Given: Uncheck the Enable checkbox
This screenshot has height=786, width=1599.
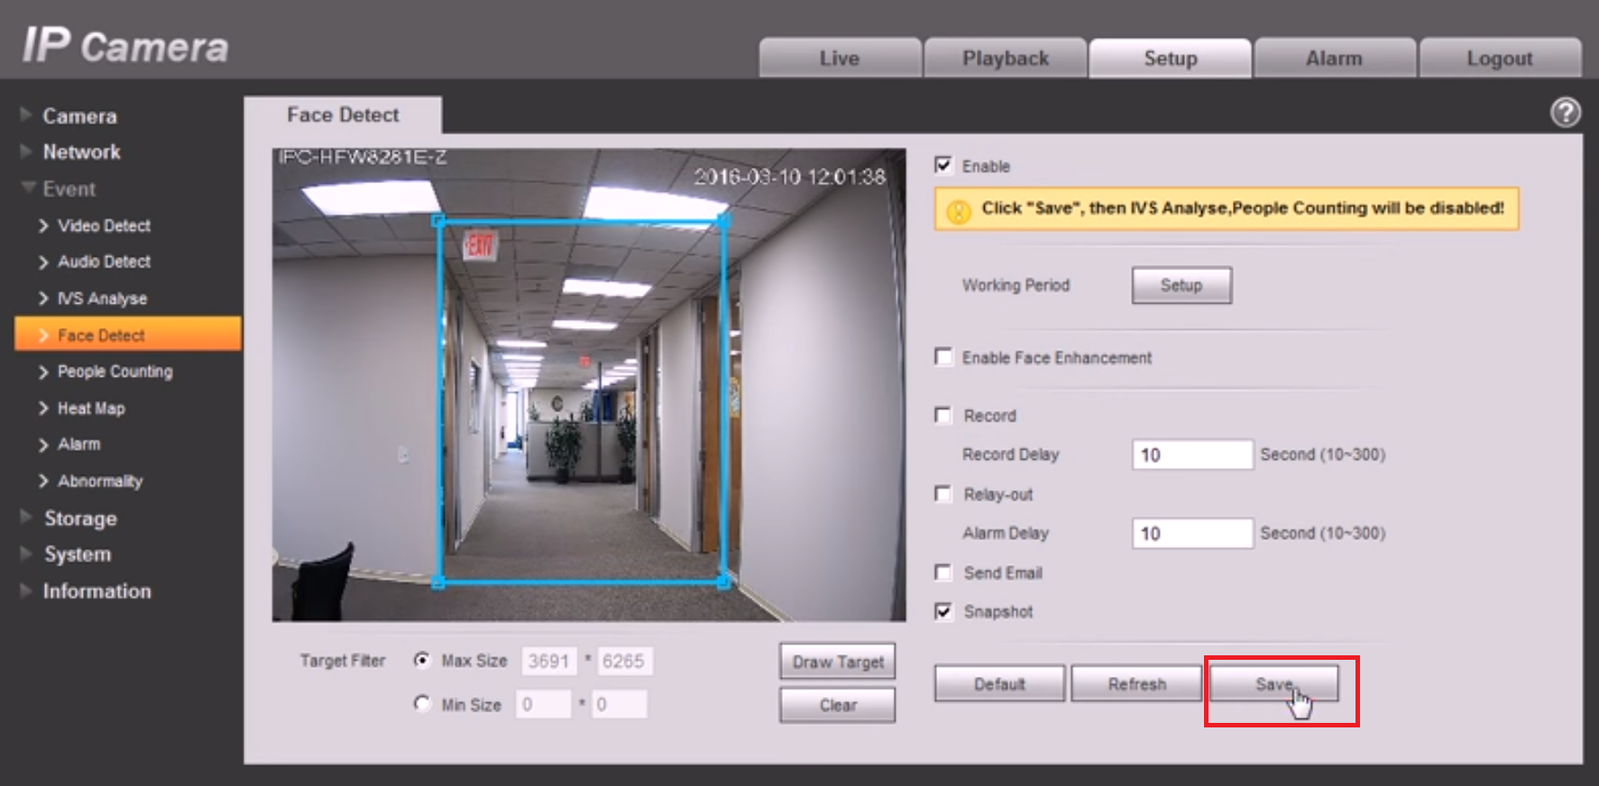Looking at the screenshot, I should (943, 165).
